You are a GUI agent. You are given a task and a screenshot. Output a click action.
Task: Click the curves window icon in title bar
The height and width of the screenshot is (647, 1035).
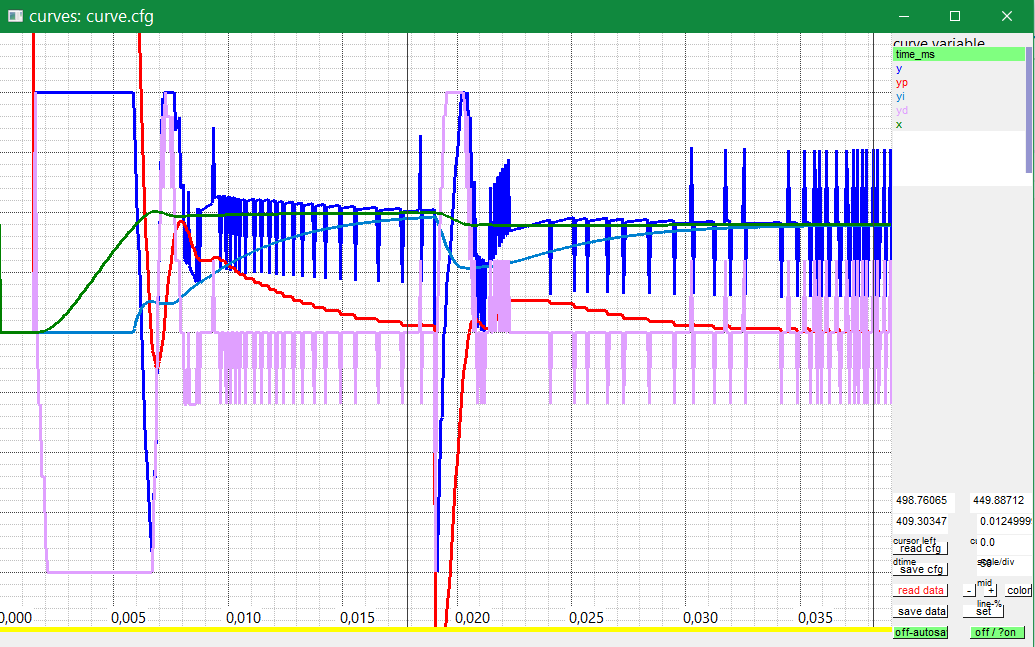coord(15,16)
